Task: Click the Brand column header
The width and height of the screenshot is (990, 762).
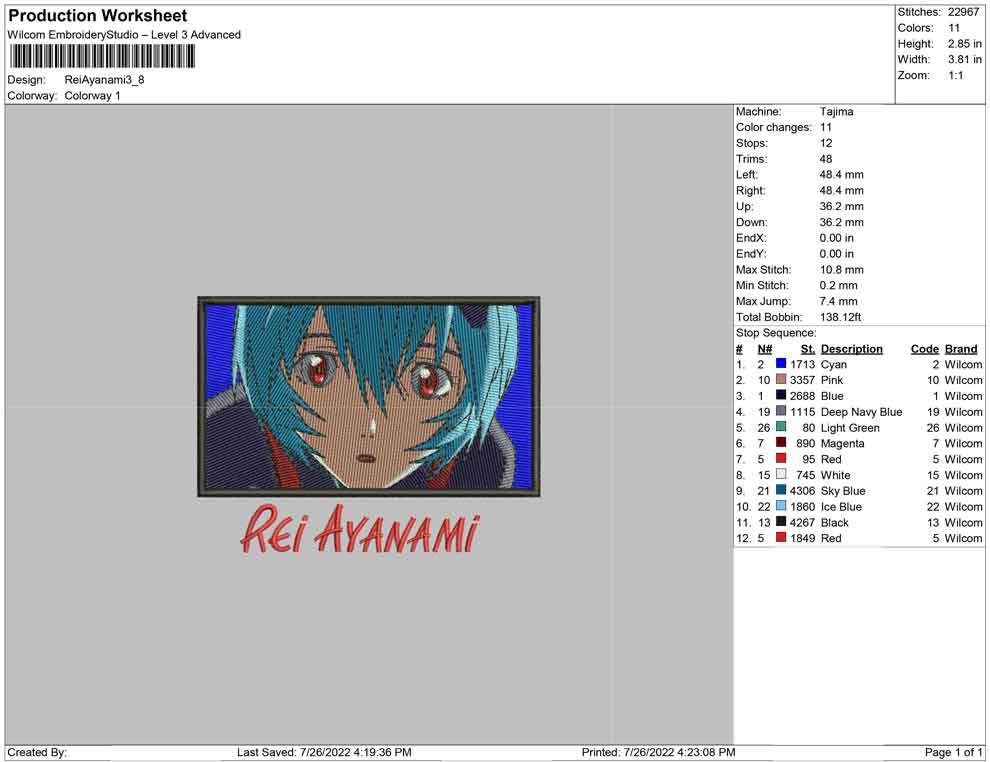Action: click(x=961, y=349)
